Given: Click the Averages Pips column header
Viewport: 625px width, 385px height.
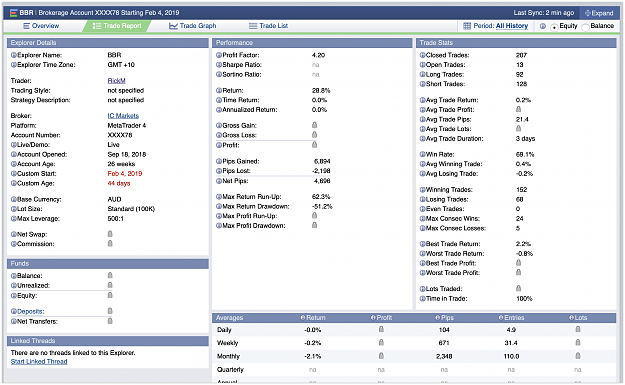Looking at the screenshot, I should tap(444, 318).
